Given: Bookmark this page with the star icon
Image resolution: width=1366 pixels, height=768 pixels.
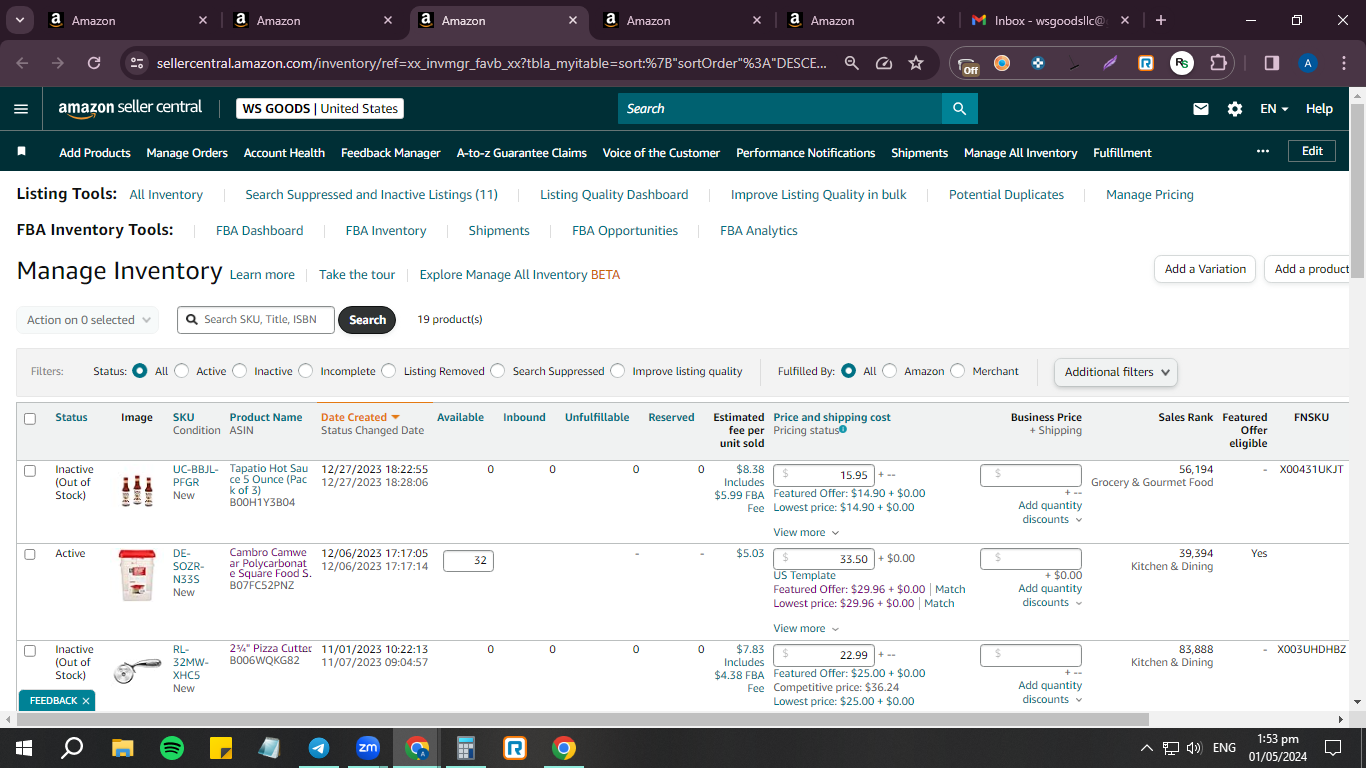Looking at the screenshot, I should point(916,63).
